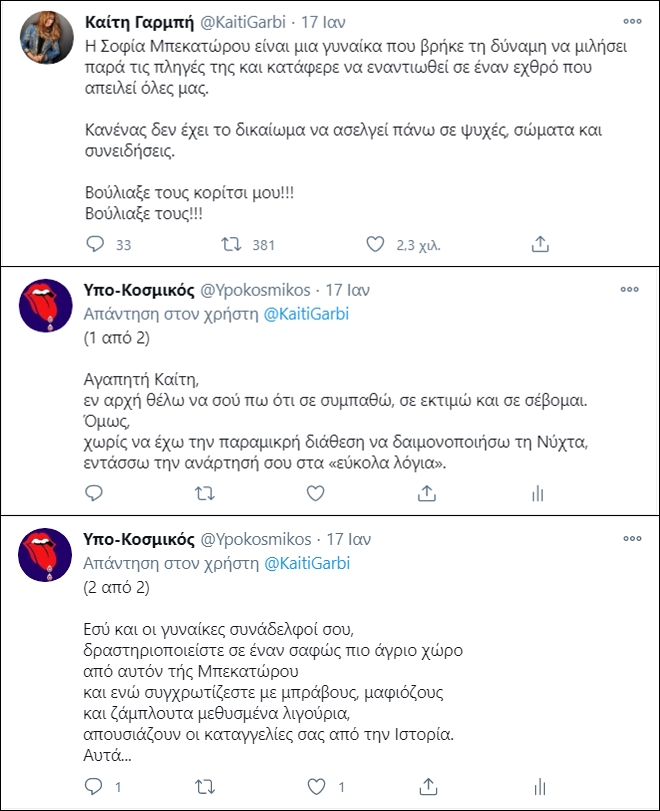Open more options on the (1 από 2) reply
This screenshot has width=660, height=811.
629,289
